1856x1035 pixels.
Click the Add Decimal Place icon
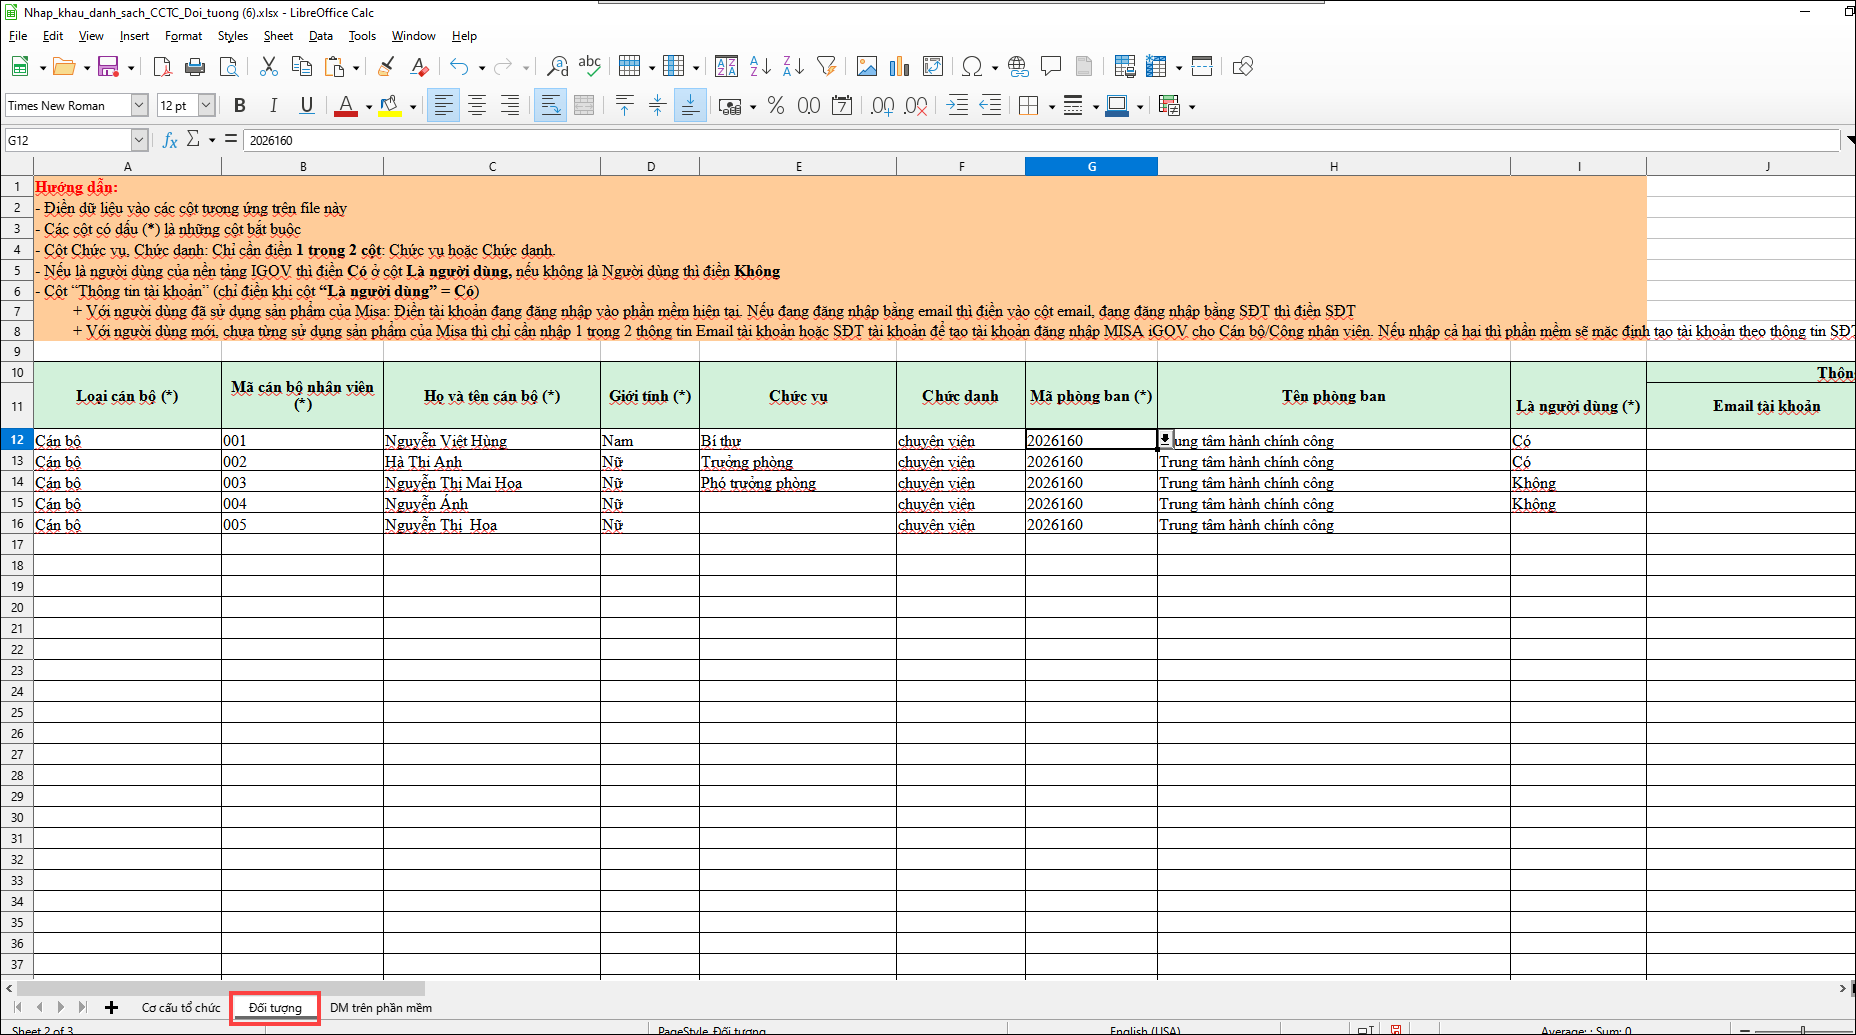(882, 106)
